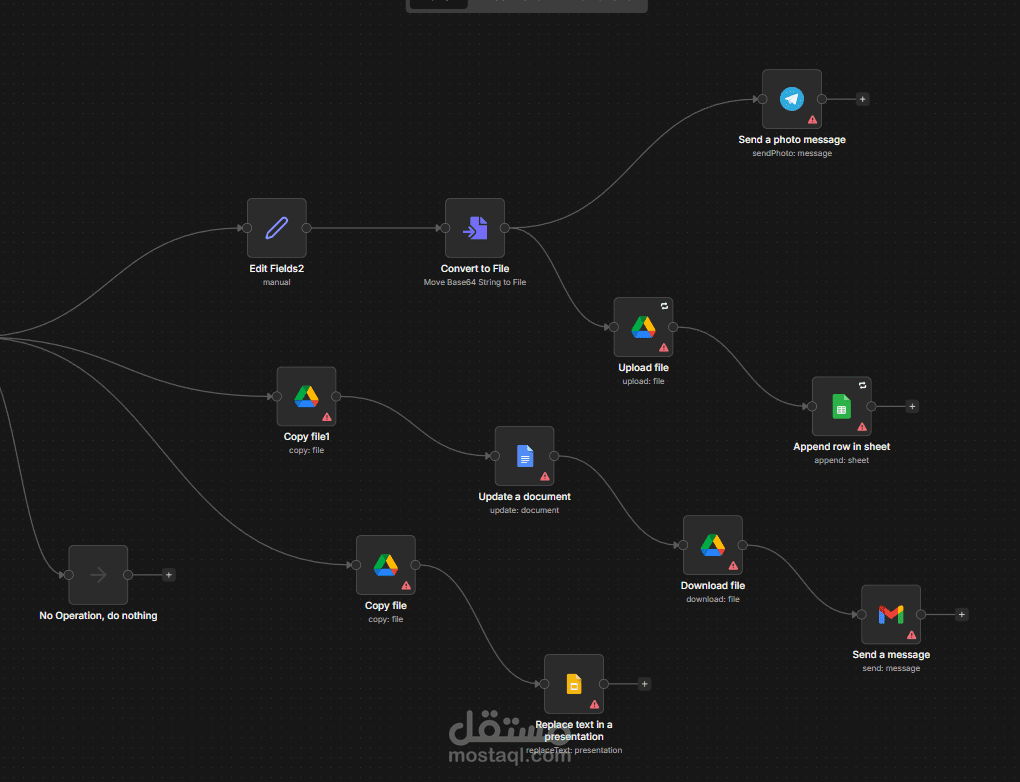Click warning triangle on Copy file node
This screenshot has width=1020, height=782.
click(x=406, y=586)
